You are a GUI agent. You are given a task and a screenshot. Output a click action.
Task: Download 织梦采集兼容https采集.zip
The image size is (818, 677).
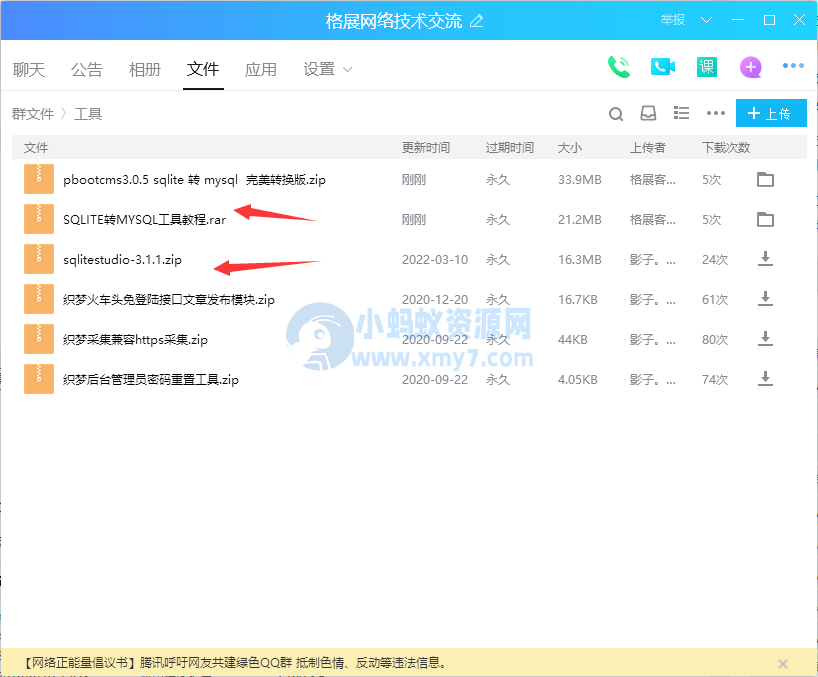coord(765,339)
